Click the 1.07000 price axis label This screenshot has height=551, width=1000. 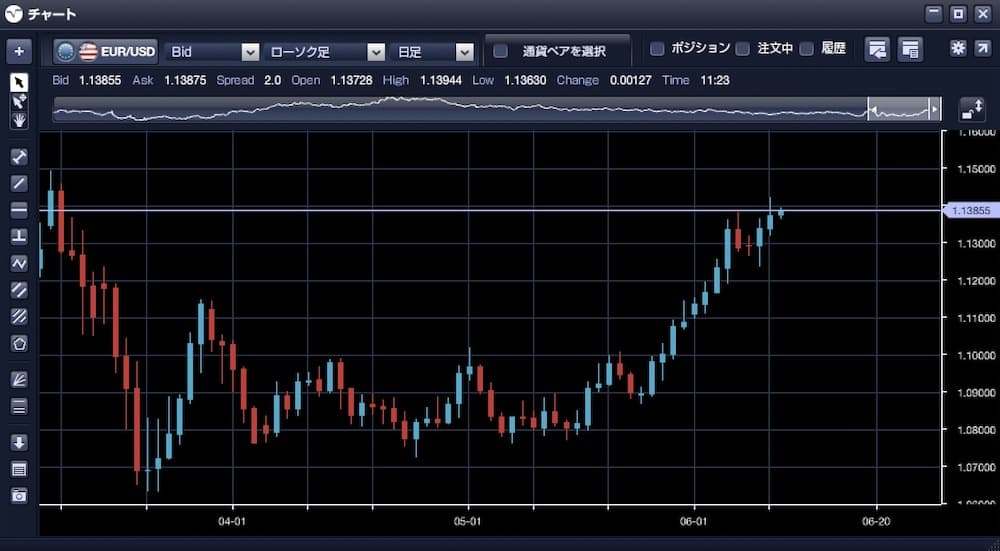(x=976, y=467)
